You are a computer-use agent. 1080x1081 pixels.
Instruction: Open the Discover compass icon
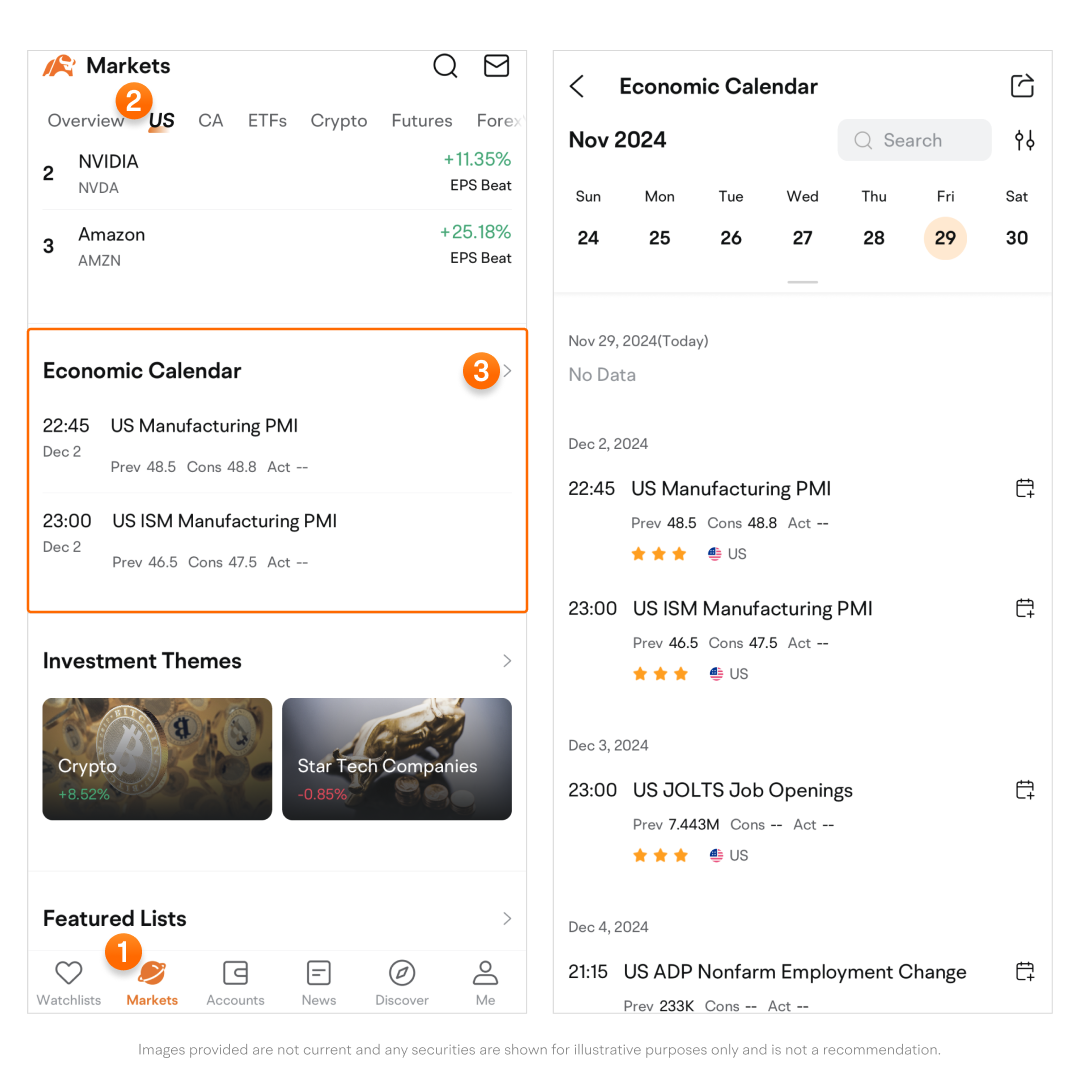[402, 982]
